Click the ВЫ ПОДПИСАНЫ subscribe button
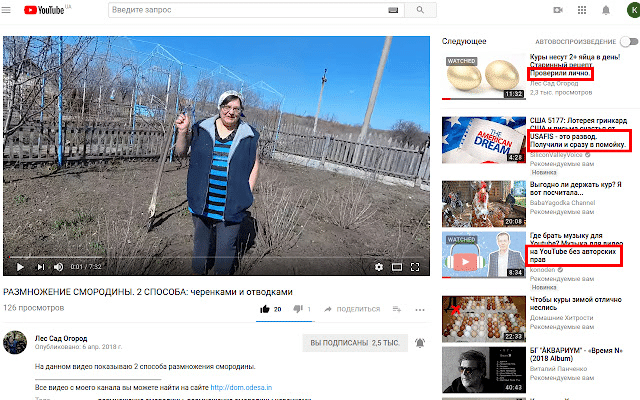The width and height of the screenshot is (640, 400). pyautogui.click(x=354, y=343)
